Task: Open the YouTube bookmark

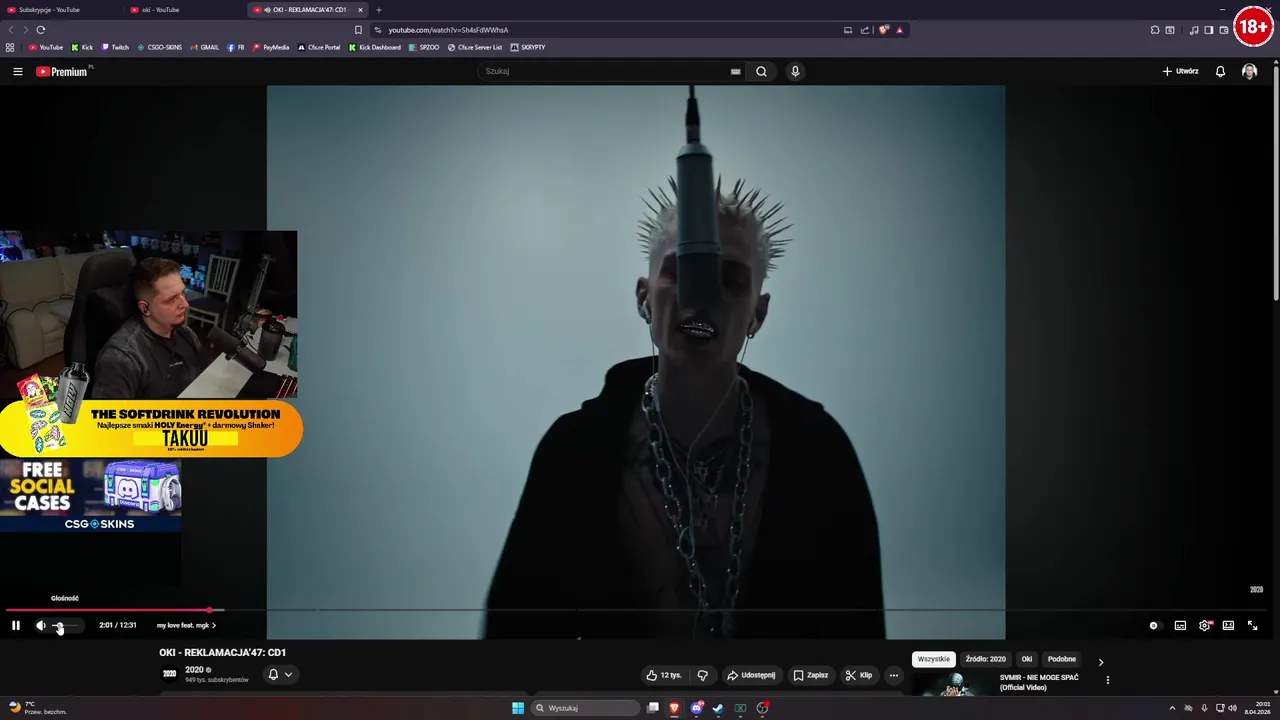Action: pos(46,47)
